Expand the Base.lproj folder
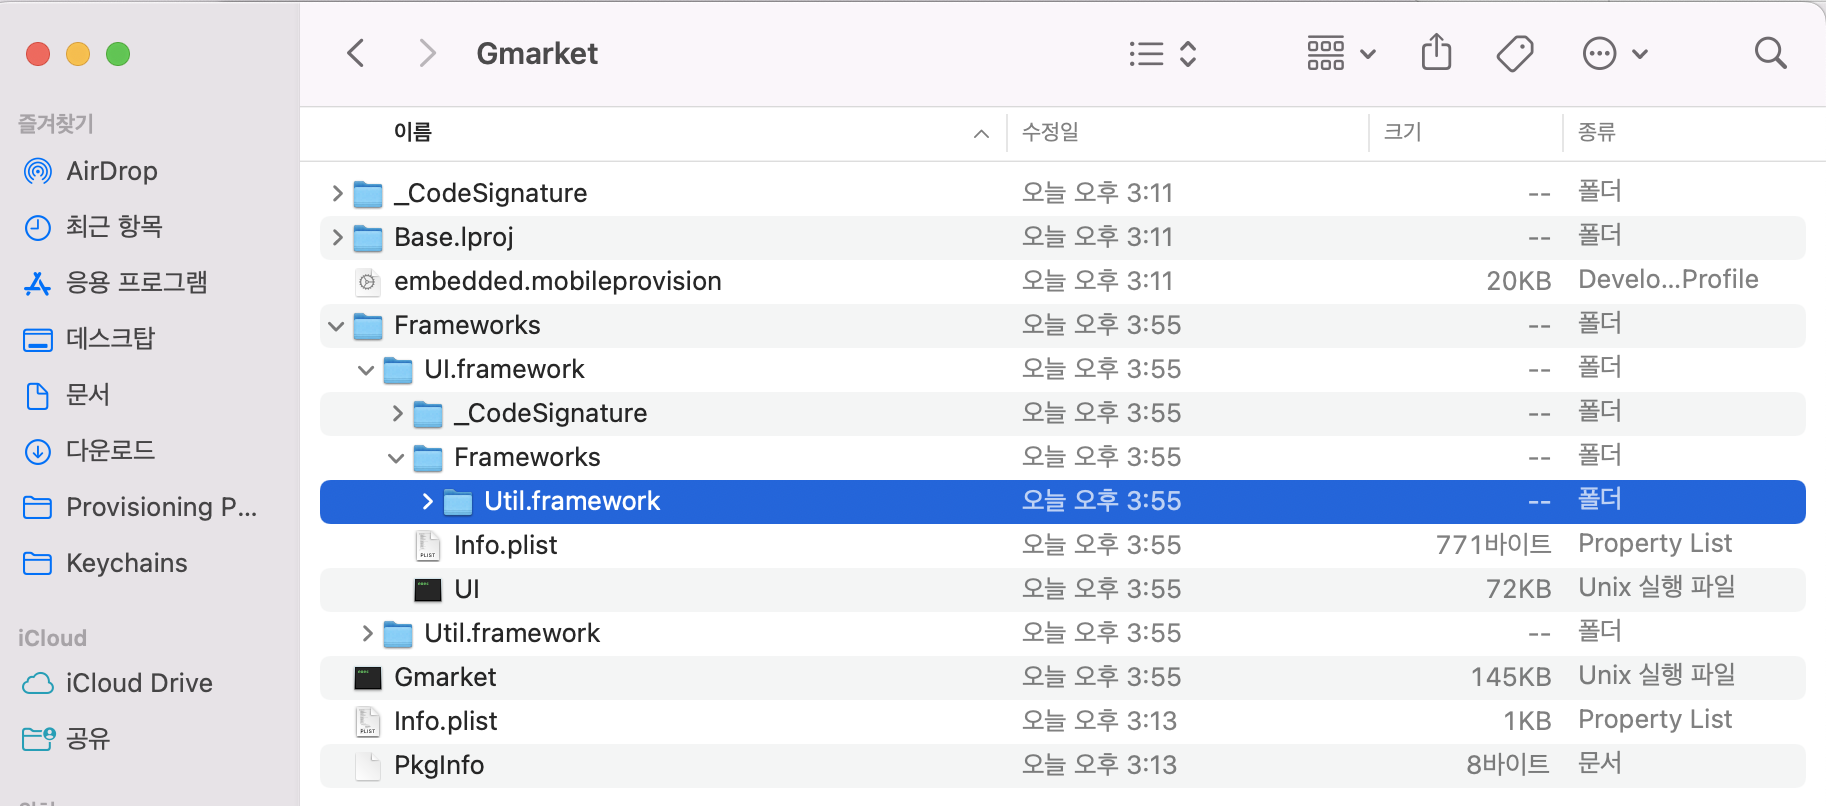Viewport: 1826px width, 806px height. 337,237
